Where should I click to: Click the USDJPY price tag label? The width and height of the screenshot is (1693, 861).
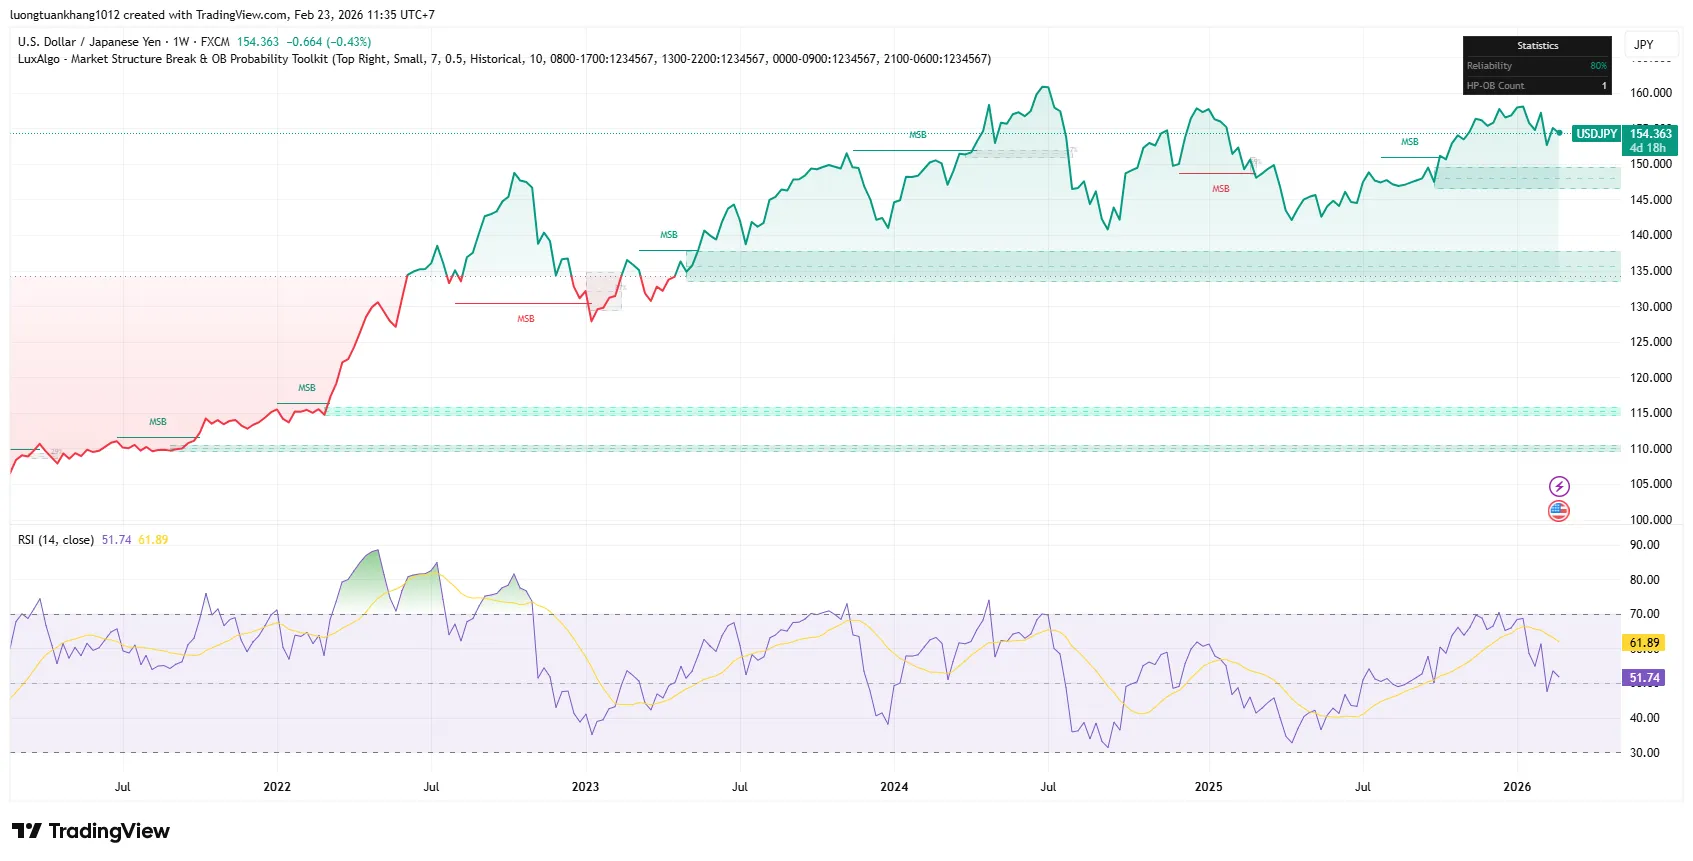[x=1596, y=134]
